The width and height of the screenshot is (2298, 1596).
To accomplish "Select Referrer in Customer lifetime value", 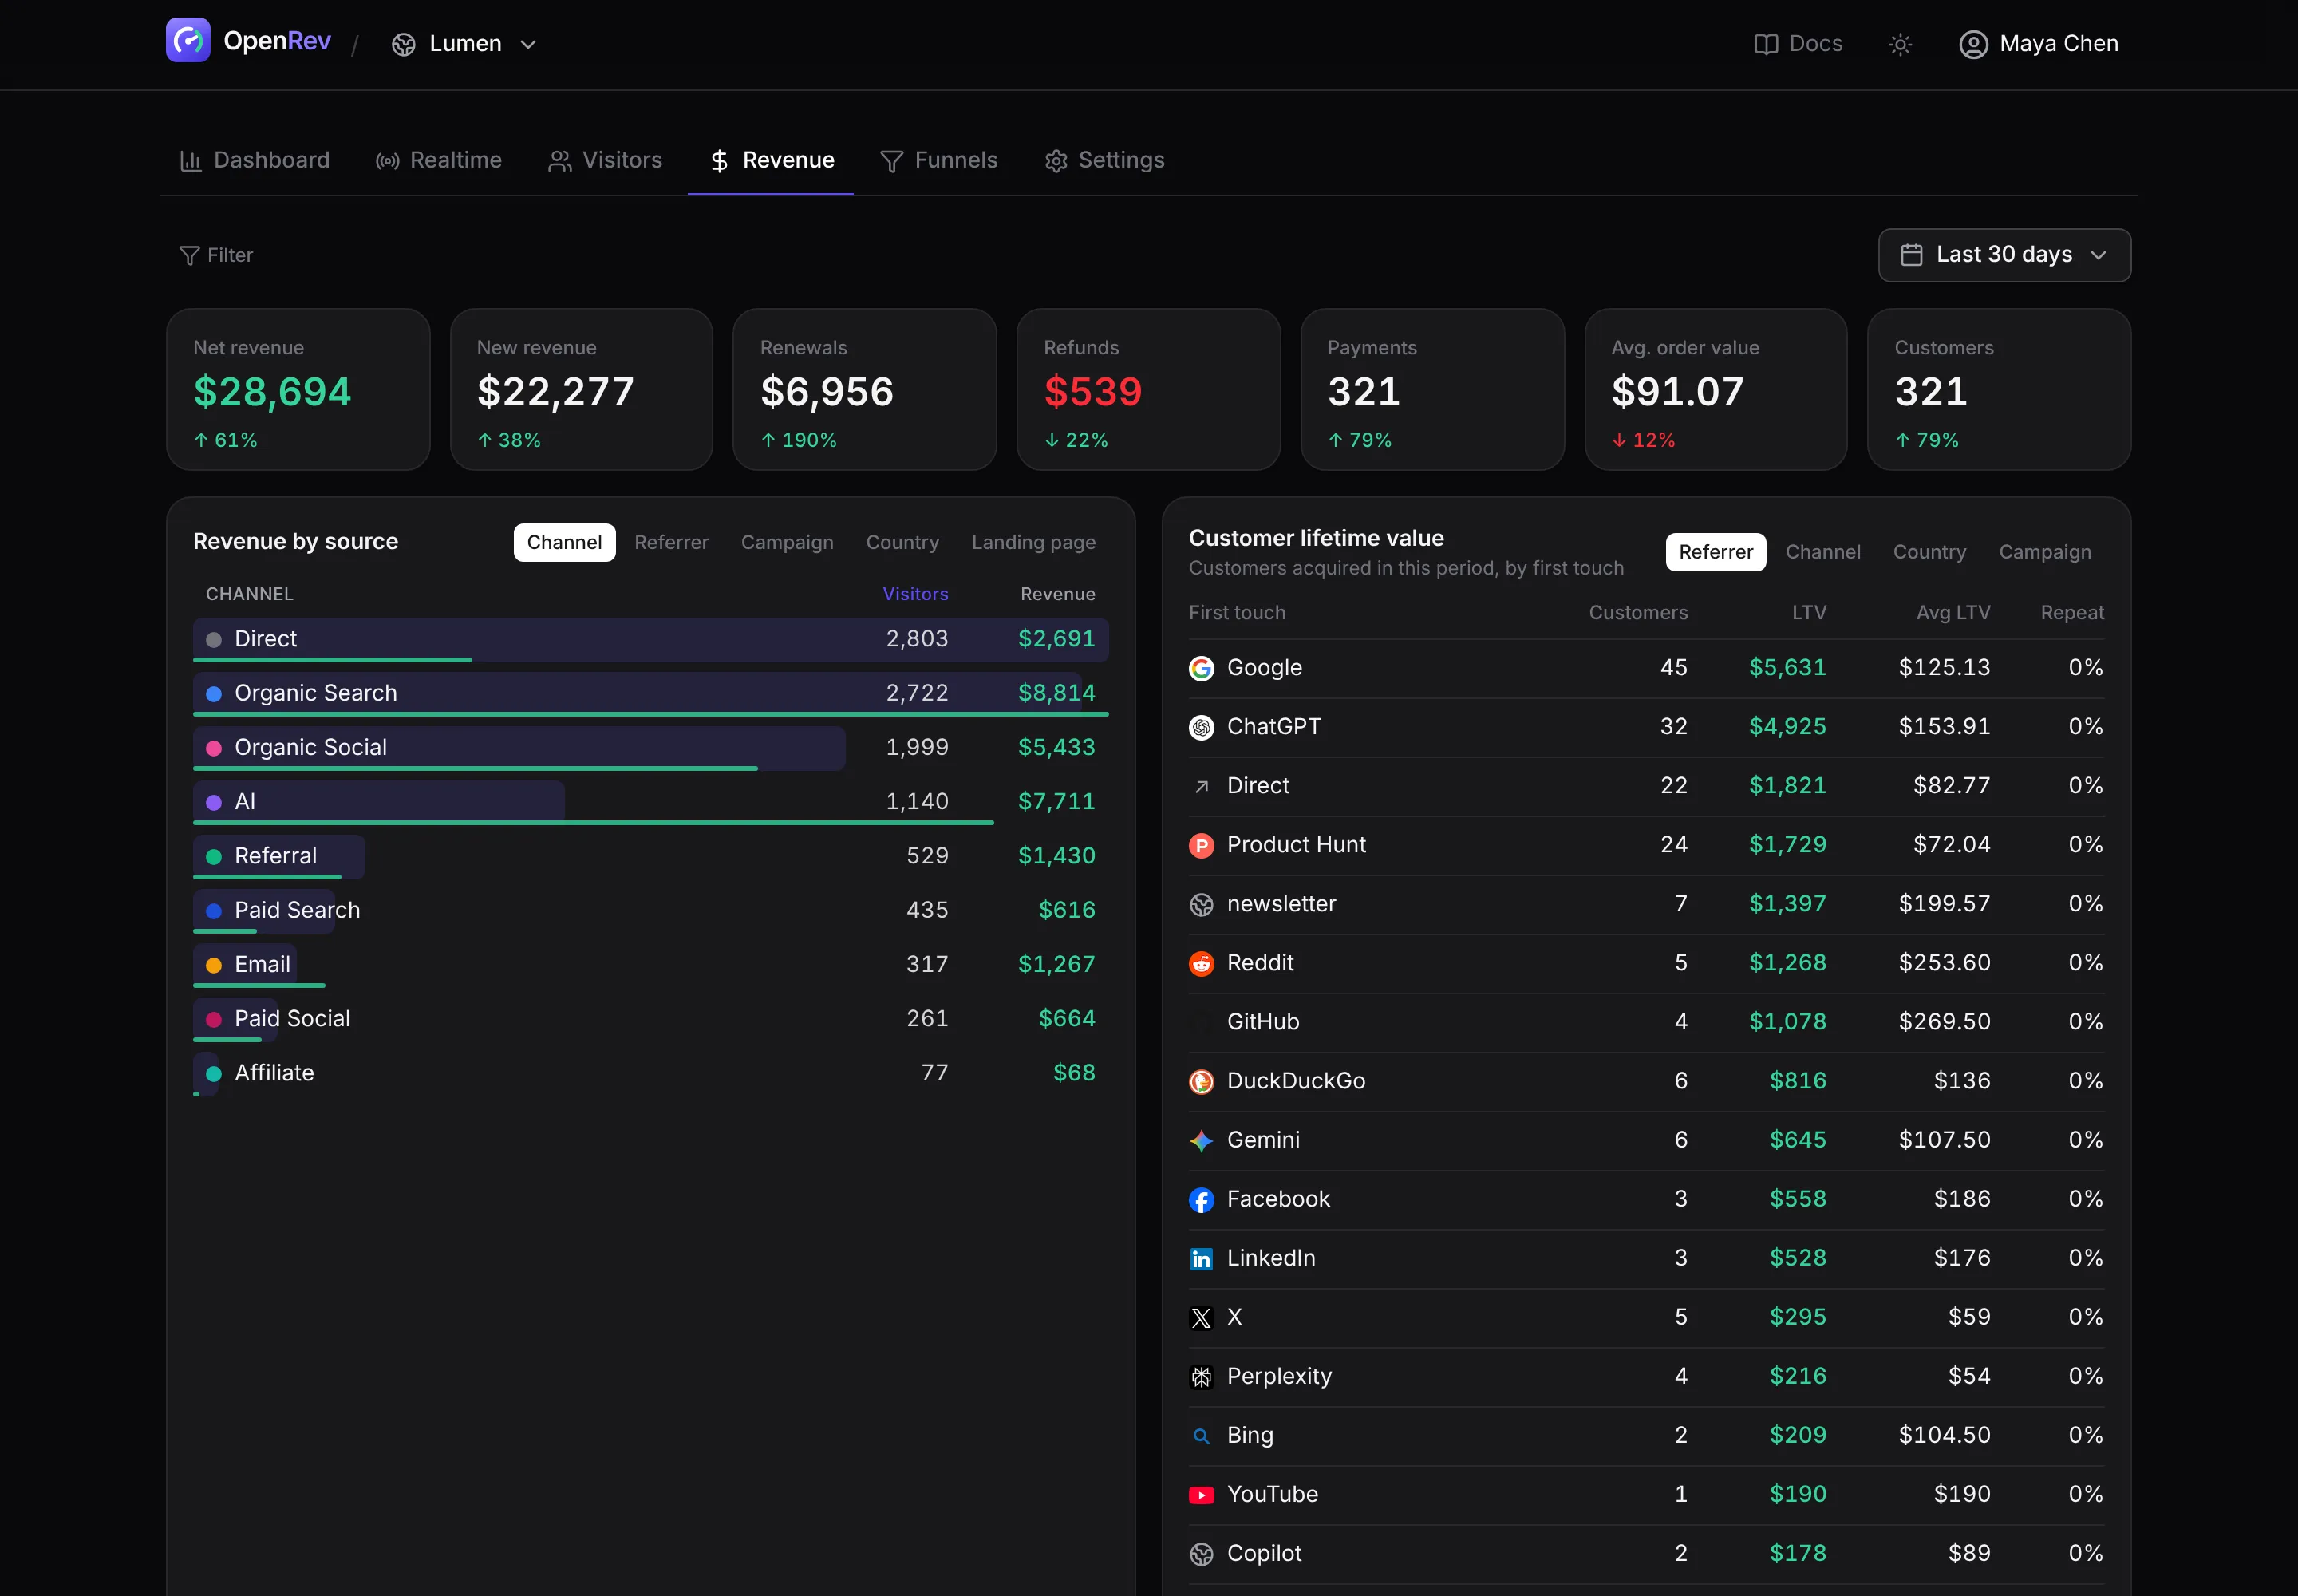I will click(x=1715, y=552).
